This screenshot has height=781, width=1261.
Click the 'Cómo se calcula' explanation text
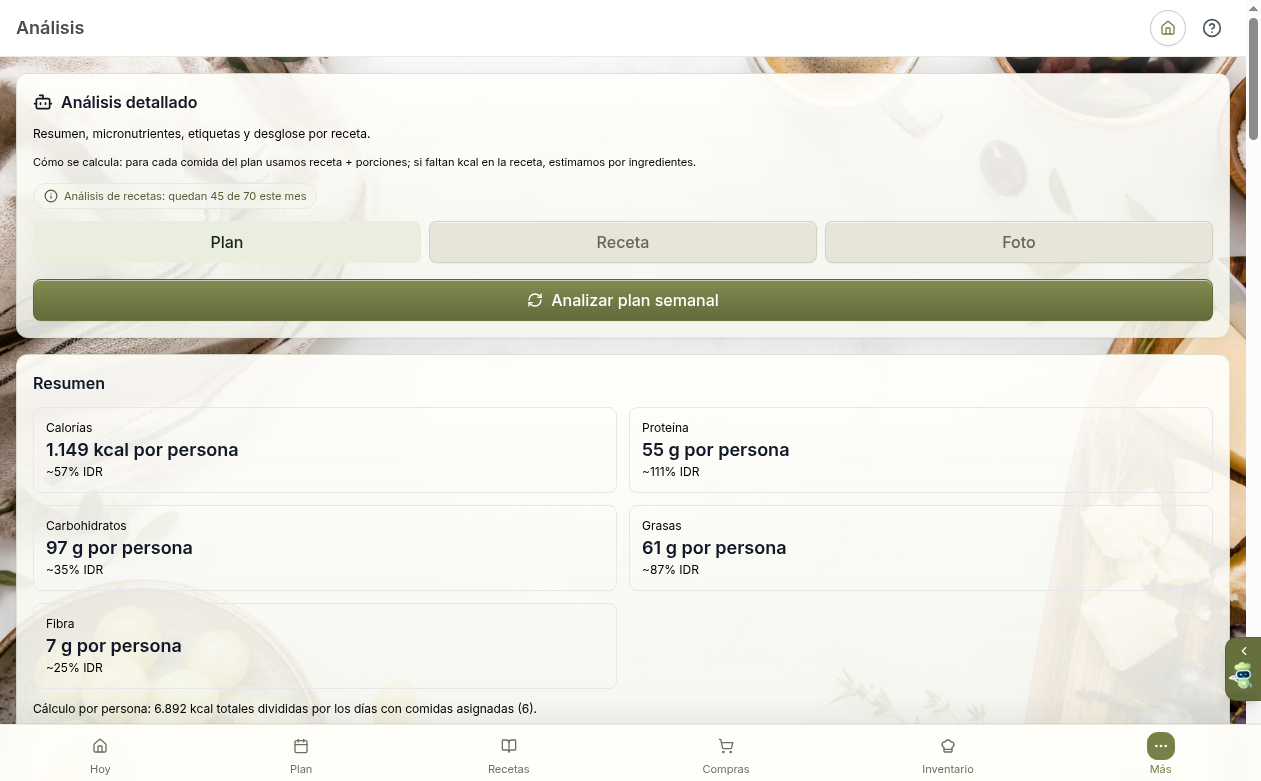point(364,162)
